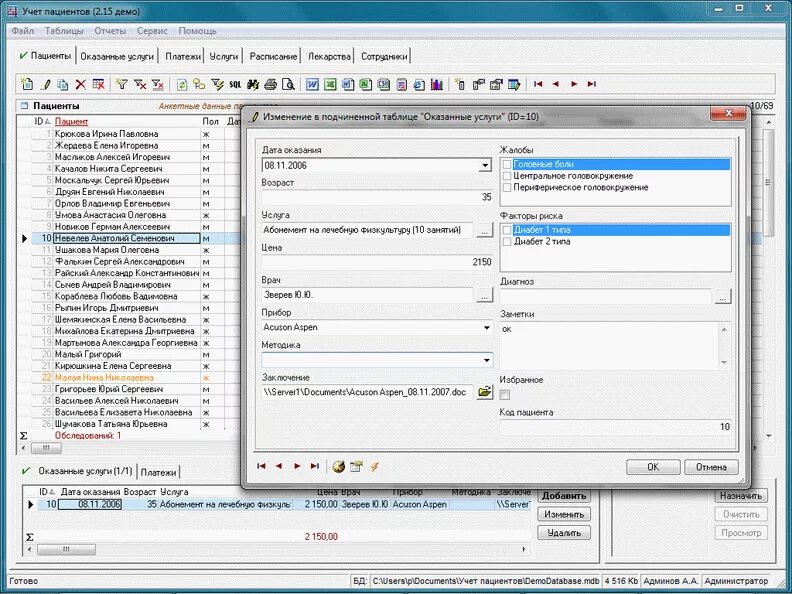The width and height of the screenshot is (792, 594).
Task: Expand the Прибор dropdown list
Action: (486, 327)
